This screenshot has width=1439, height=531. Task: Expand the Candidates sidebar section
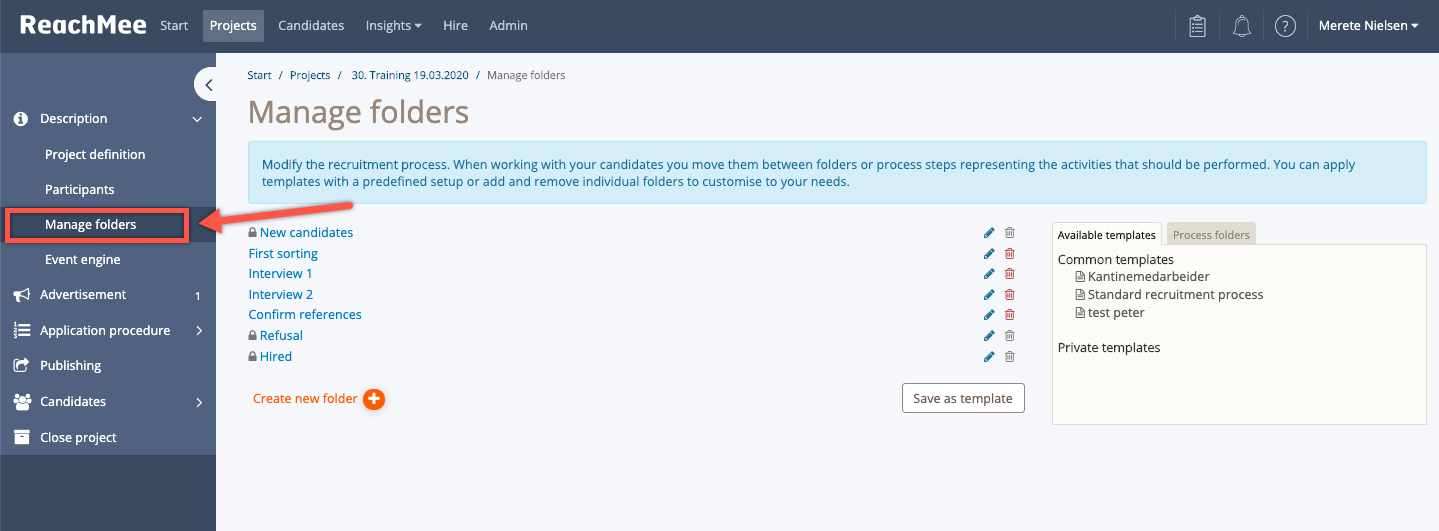pos(108,401)
